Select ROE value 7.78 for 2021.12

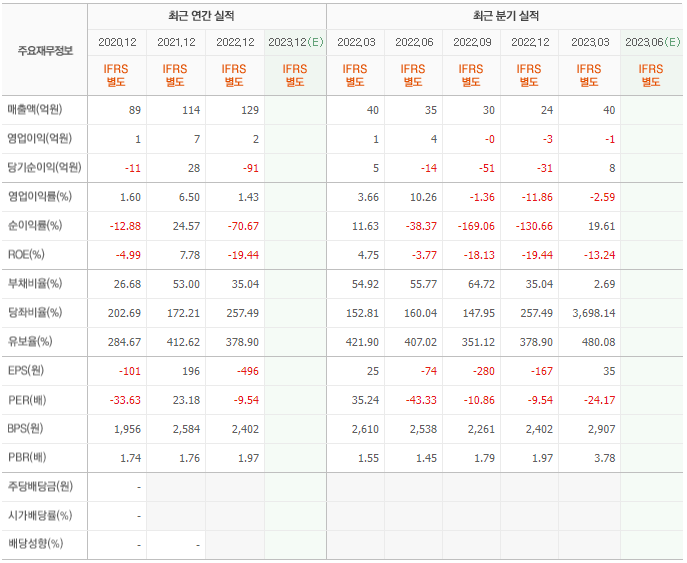[x=190, y=255]
